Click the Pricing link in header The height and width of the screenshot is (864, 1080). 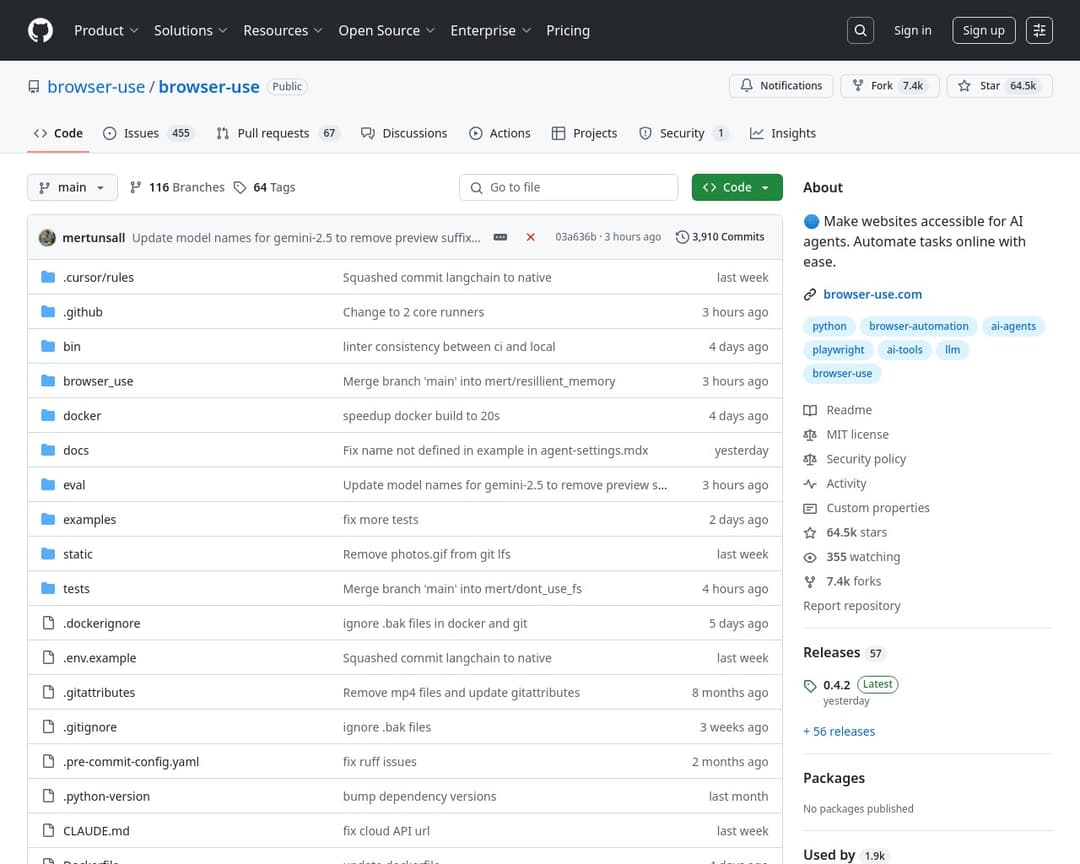coord(568,30)
